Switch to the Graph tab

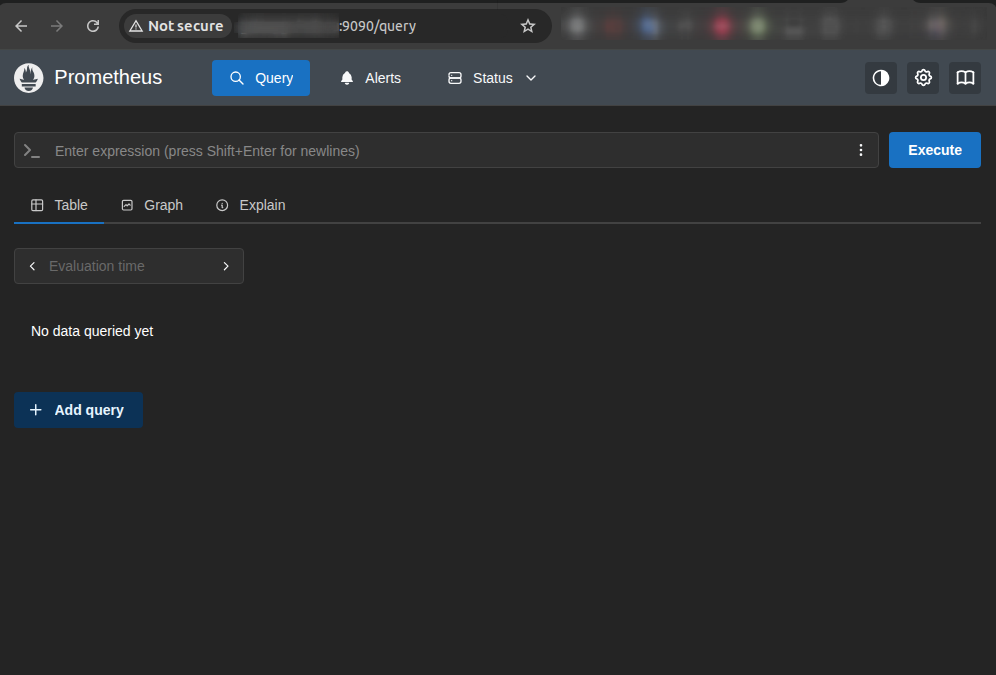pyautogui.click(x=152, y=205)
